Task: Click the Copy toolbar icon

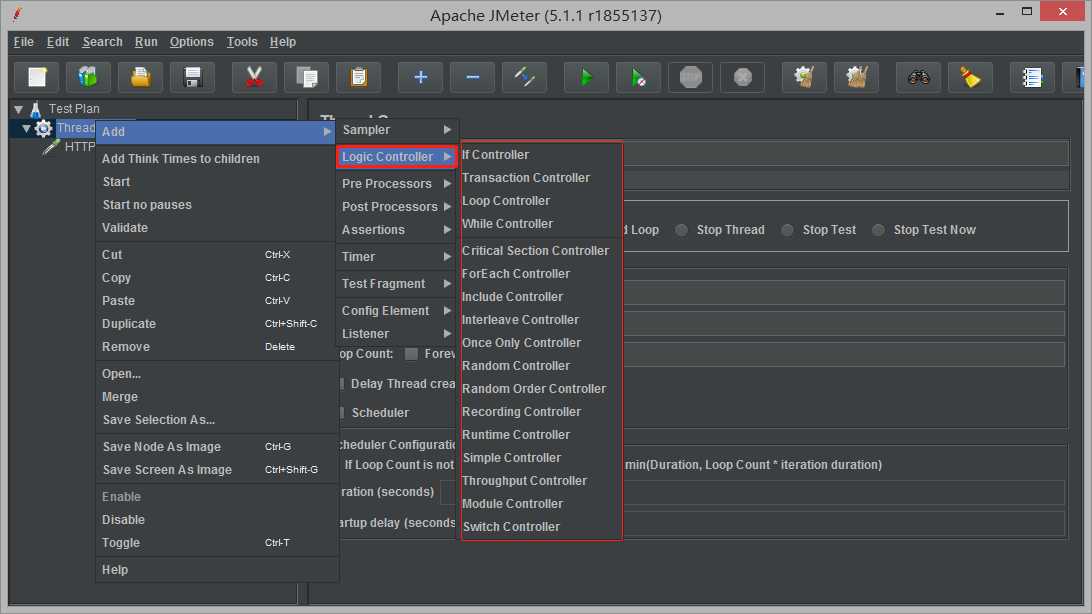Action: pos(306,77)
